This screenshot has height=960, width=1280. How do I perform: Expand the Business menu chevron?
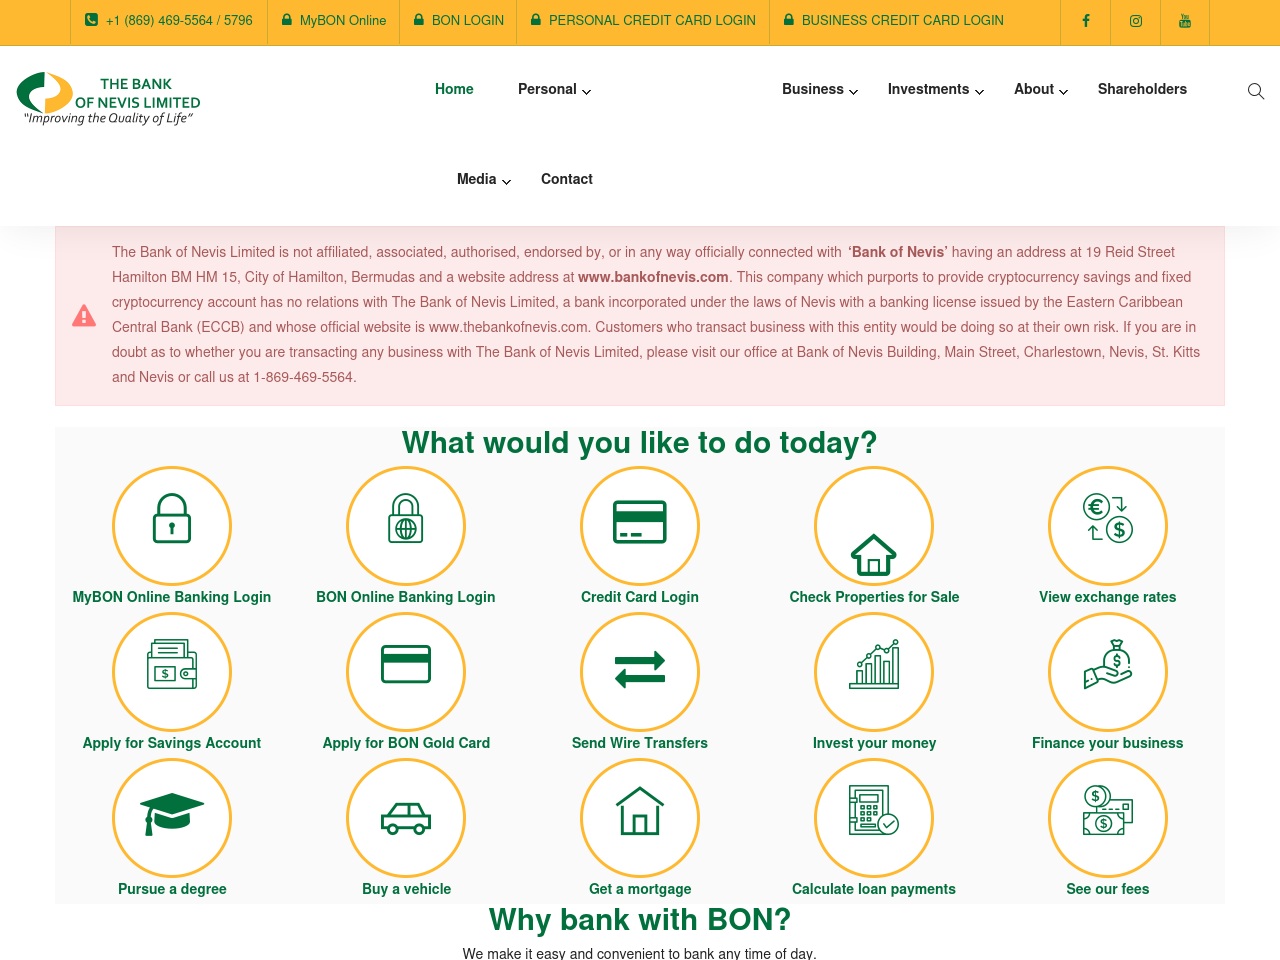(x=853, y=91)
